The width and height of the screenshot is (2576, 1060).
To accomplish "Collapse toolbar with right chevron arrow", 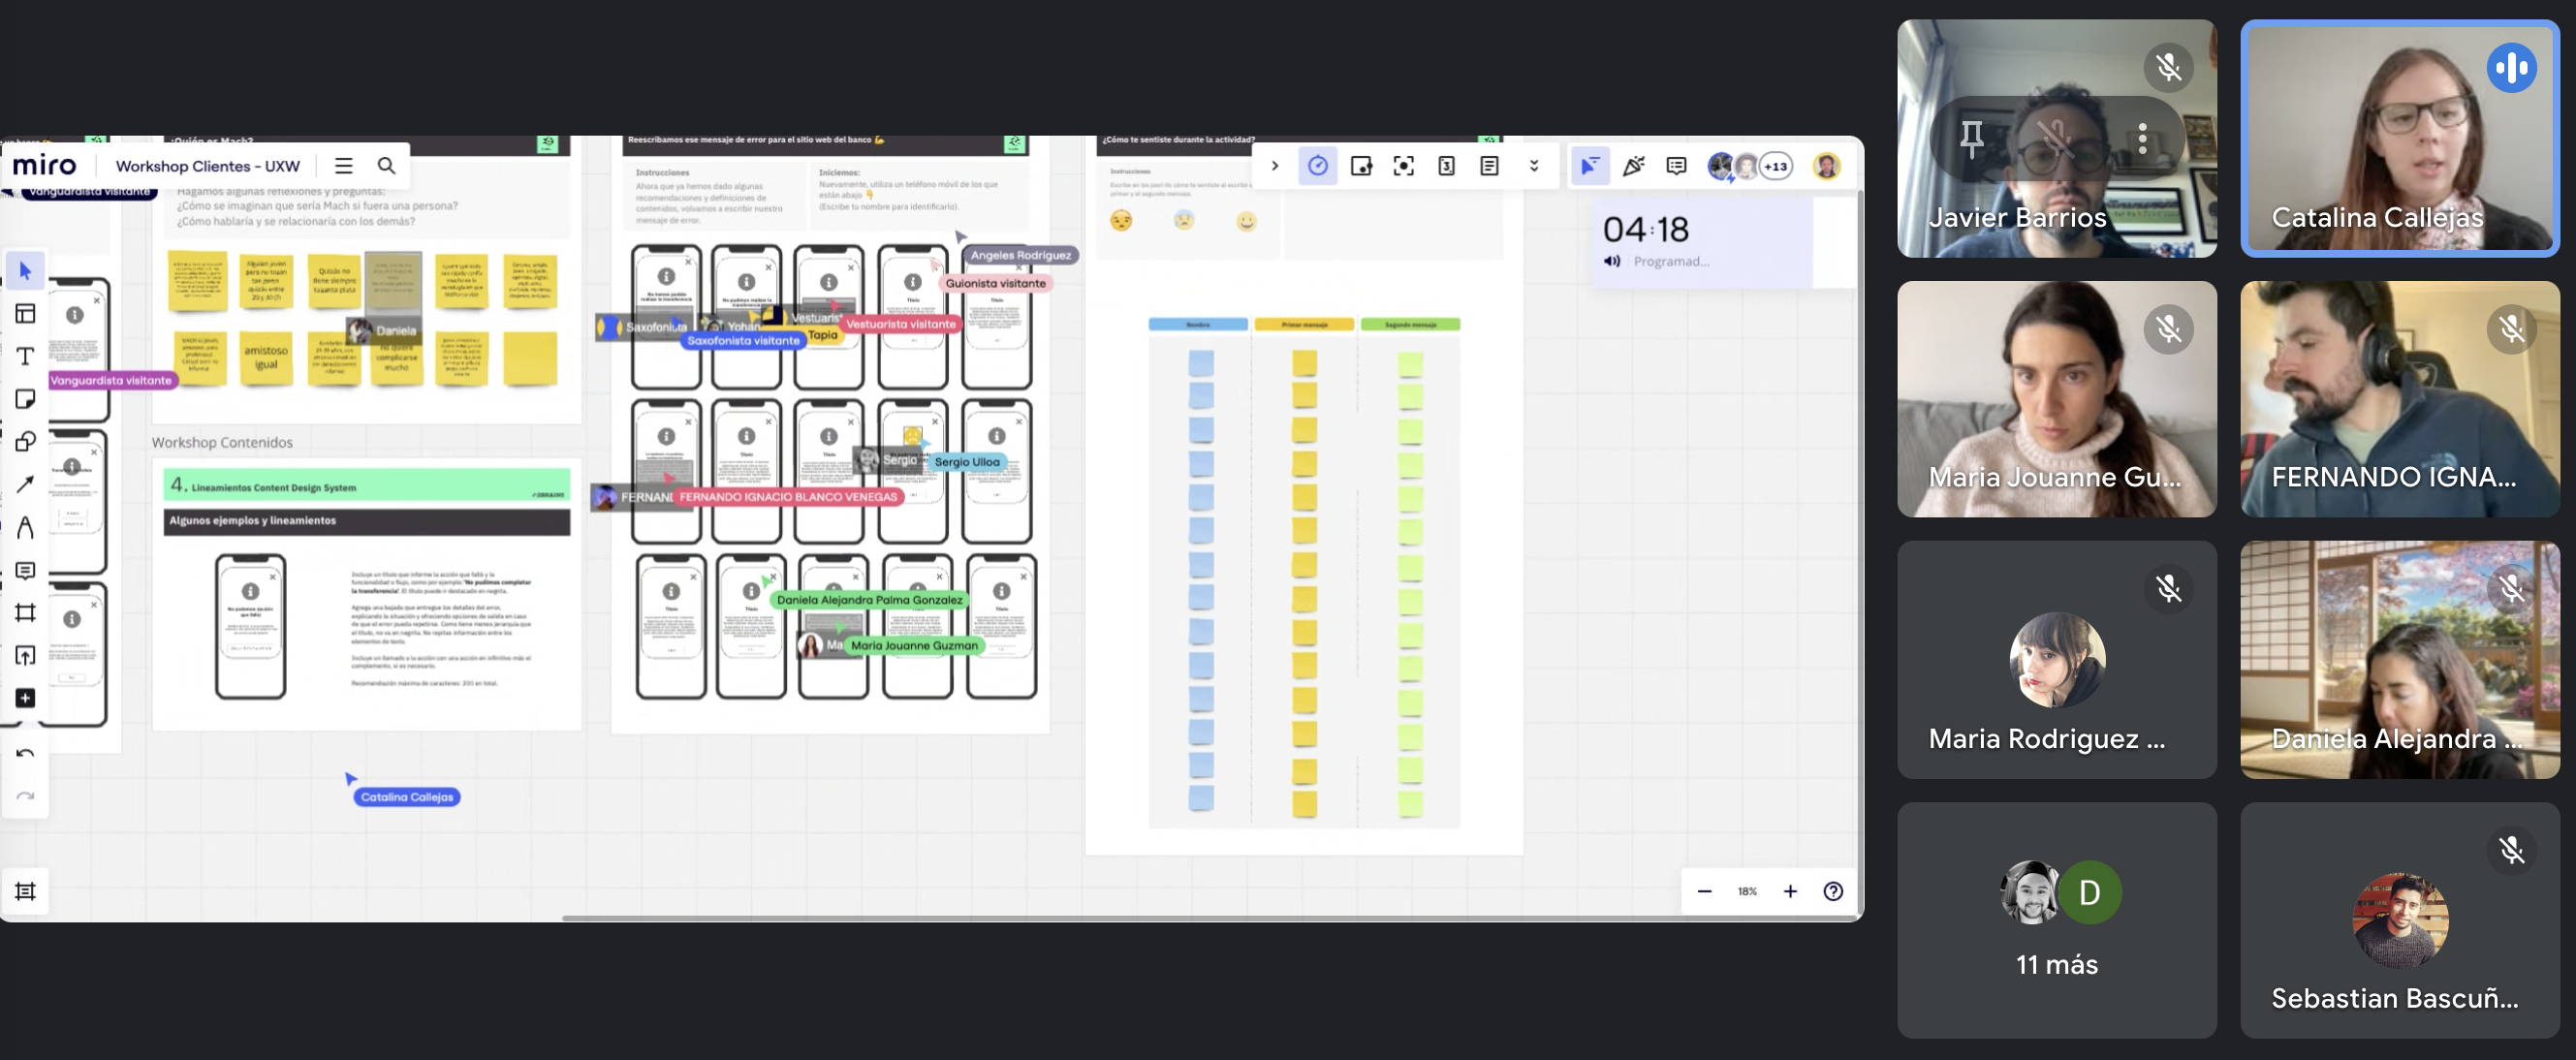I will point(1274,166).
